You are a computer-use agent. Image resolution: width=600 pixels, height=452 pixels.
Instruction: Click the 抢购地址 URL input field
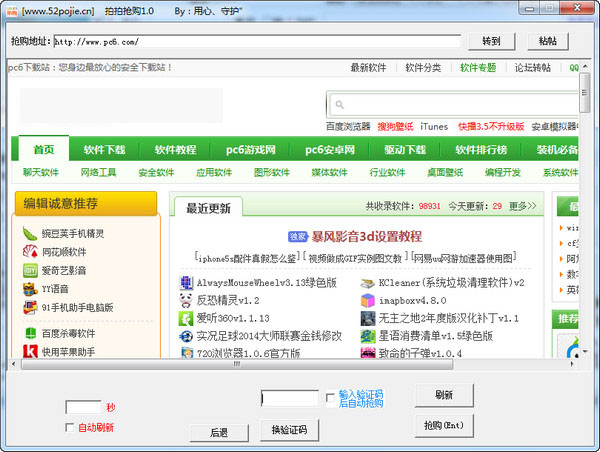[x=256, y=42]
